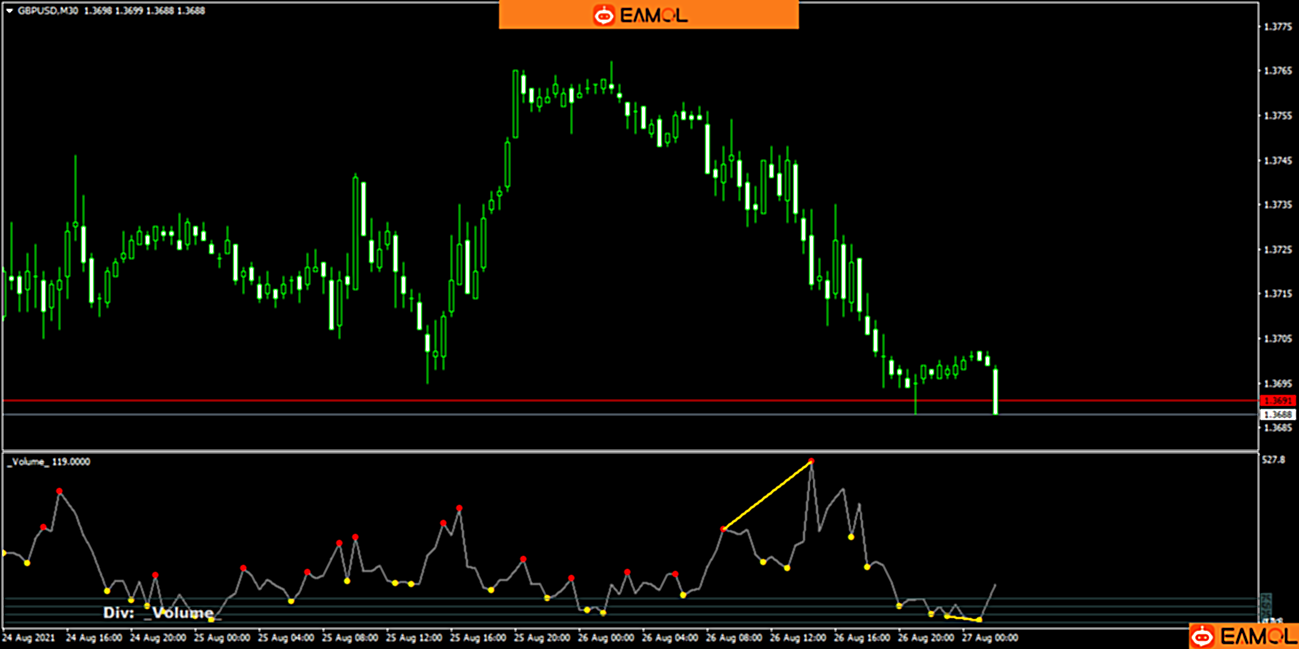Select the red 1.3691 price label
The width and height of the screenshot is (1299, 649).
click(1277, 401)
